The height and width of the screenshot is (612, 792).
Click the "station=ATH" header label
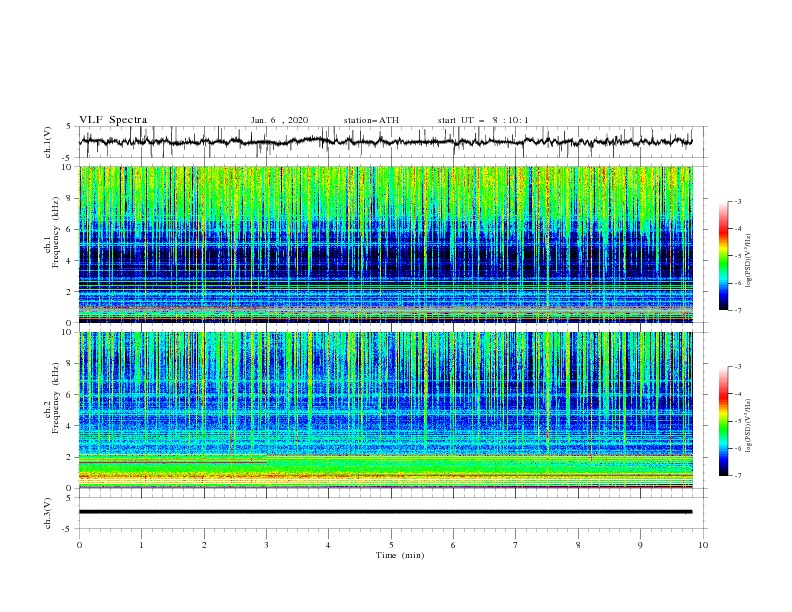click(x=371, y=120)
